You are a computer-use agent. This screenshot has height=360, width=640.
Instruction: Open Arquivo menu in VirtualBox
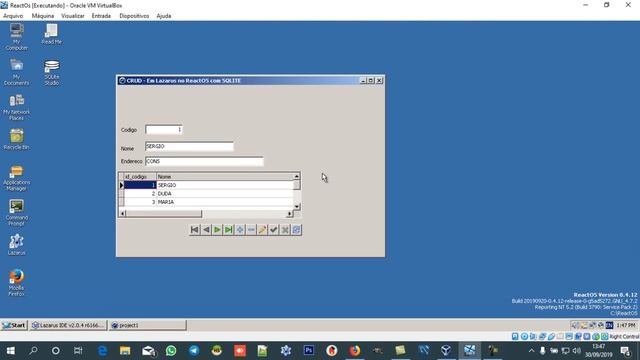(x=13, y=16)
